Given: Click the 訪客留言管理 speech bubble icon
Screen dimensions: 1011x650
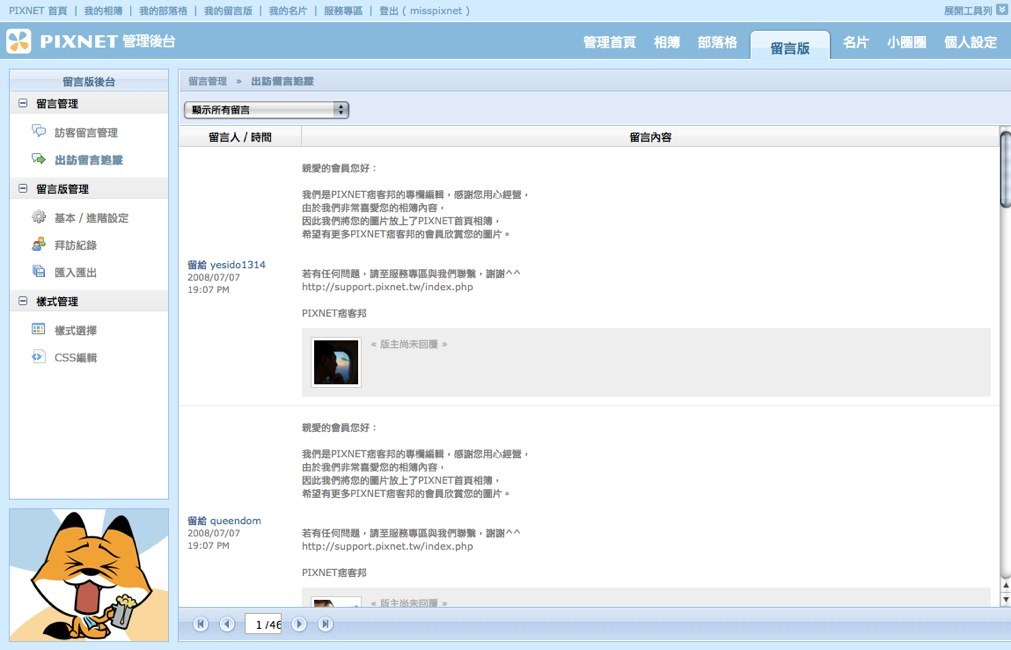Looking at the screenshot, I should (x=39, y=132).
